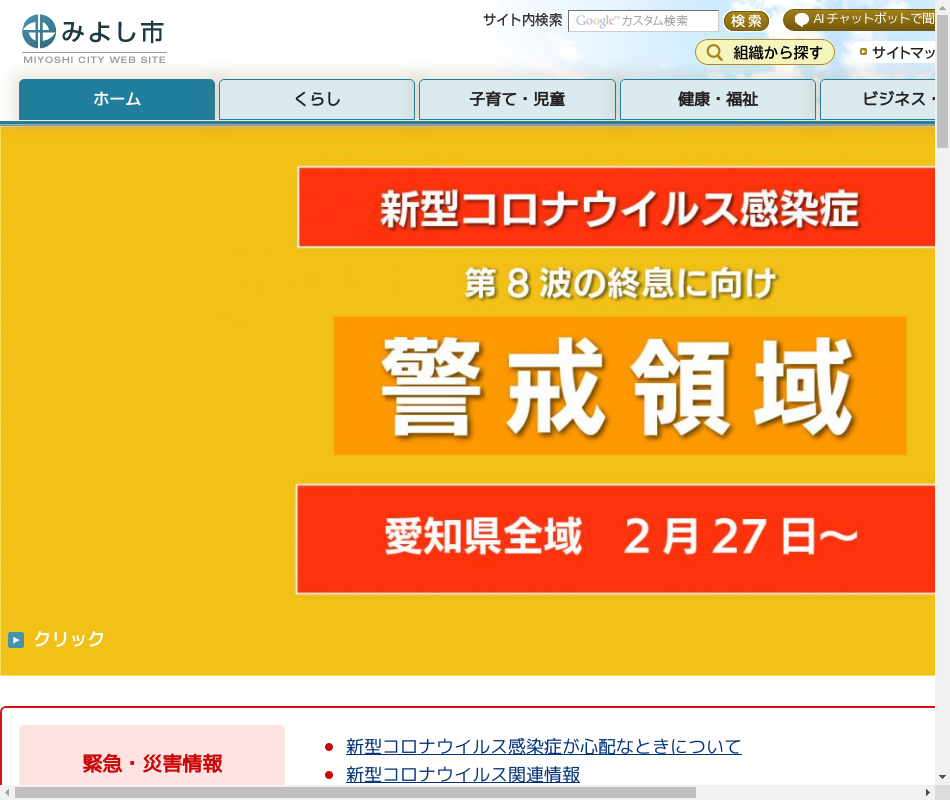The height and width of the screenshot is (800, 950).
Task: Open the くらし tab
Action: point(317,99)
